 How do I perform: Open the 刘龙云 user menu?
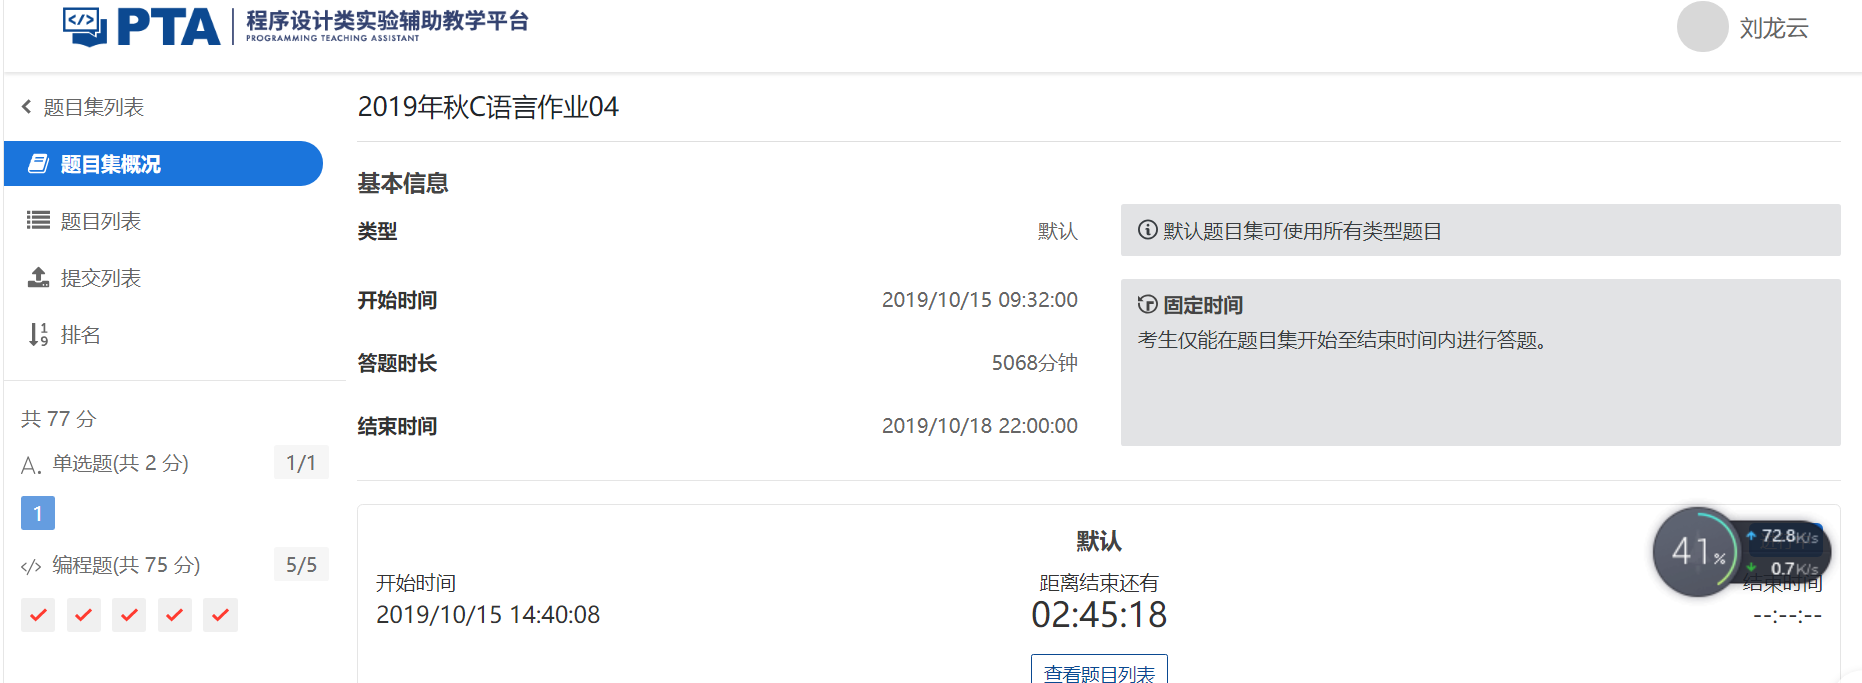[1773, 28]
